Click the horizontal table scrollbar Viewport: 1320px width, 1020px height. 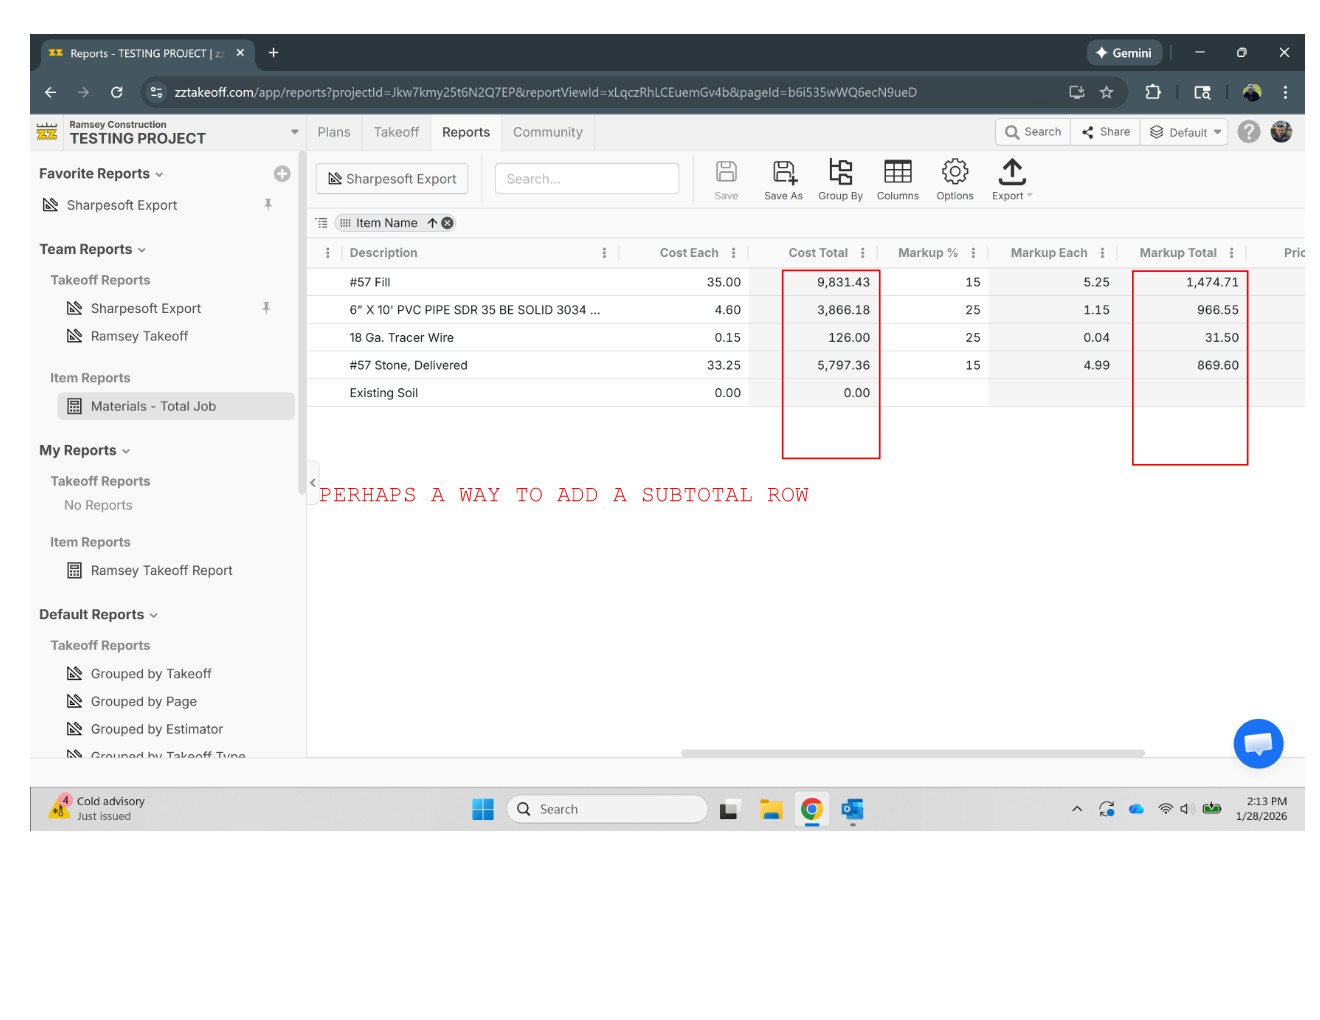click(x=912, y=753)
